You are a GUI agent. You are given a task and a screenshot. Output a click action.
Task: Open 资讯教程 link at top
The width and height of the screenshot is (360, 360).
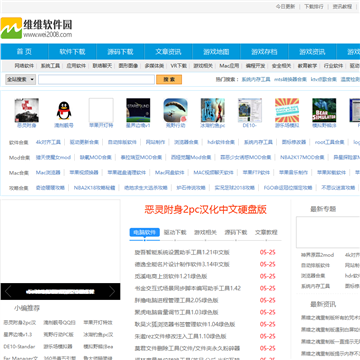[x=342, y=6]
